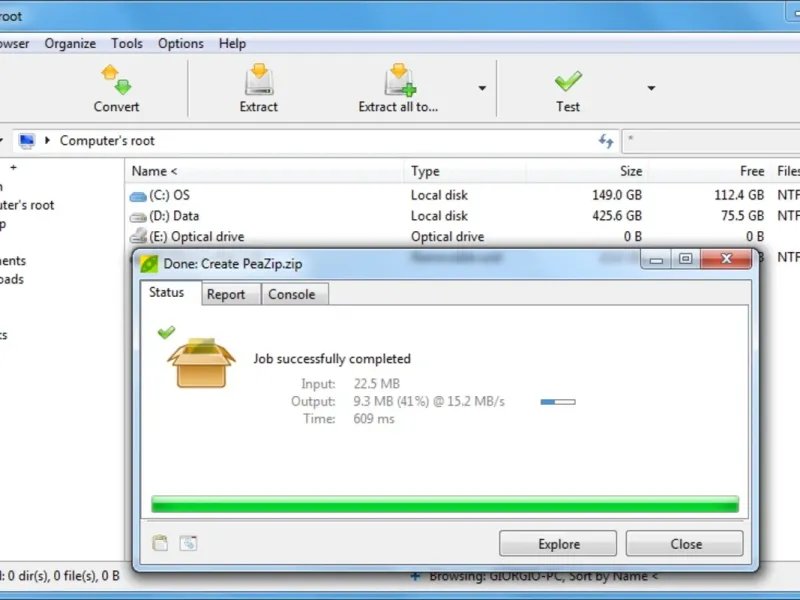
Task: Click the Test green checkmark icon
Action: (x=568, y=81)
